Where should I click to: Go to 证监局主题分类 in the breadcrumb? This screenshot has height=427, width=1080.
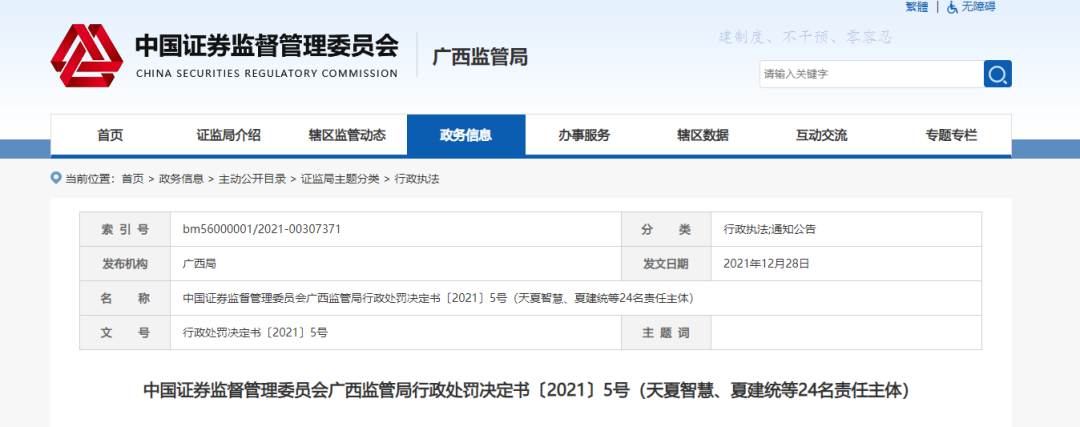(x=340, y=179)
